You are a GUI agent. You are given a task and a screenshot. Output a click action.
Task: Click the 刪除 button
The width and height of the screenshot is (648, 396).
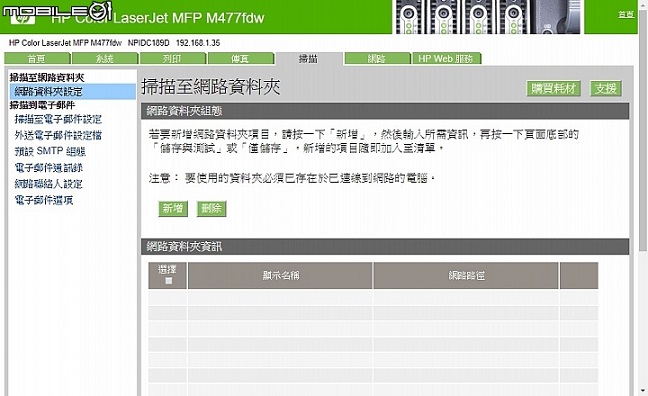tap(212, 208)
